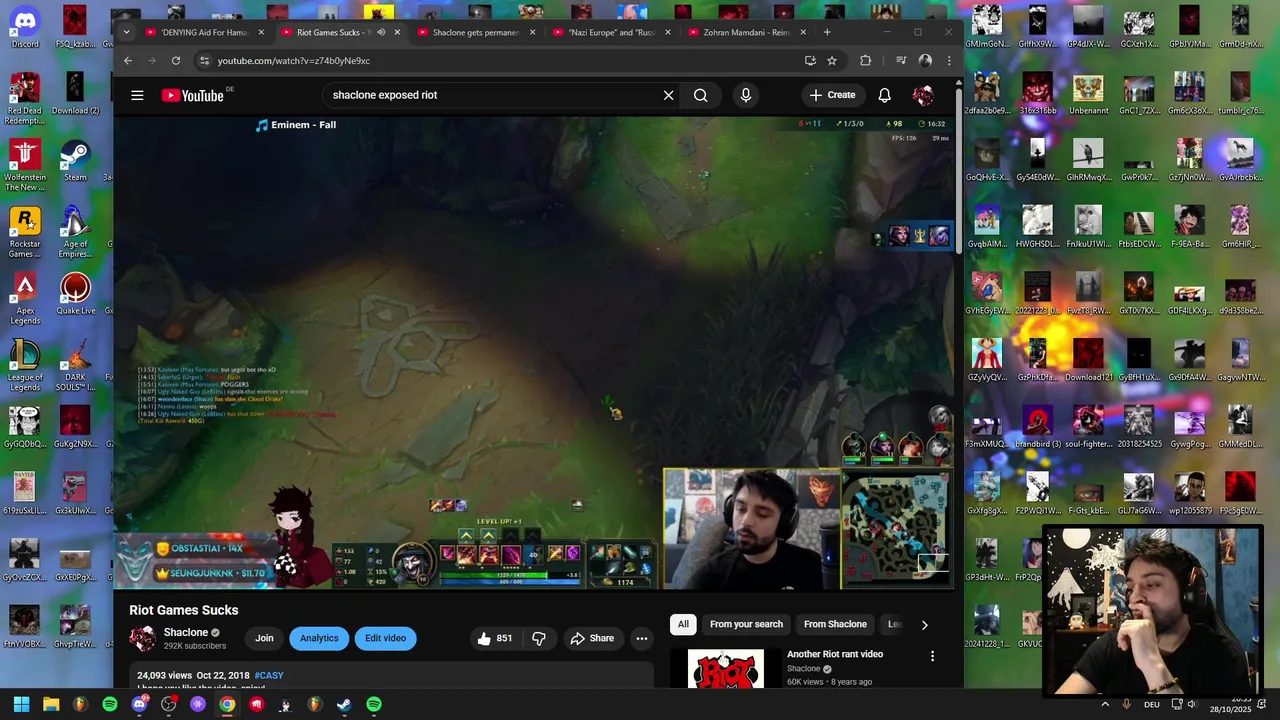View site information in address bar
1280x720 pixels.
tap(204, 60)
